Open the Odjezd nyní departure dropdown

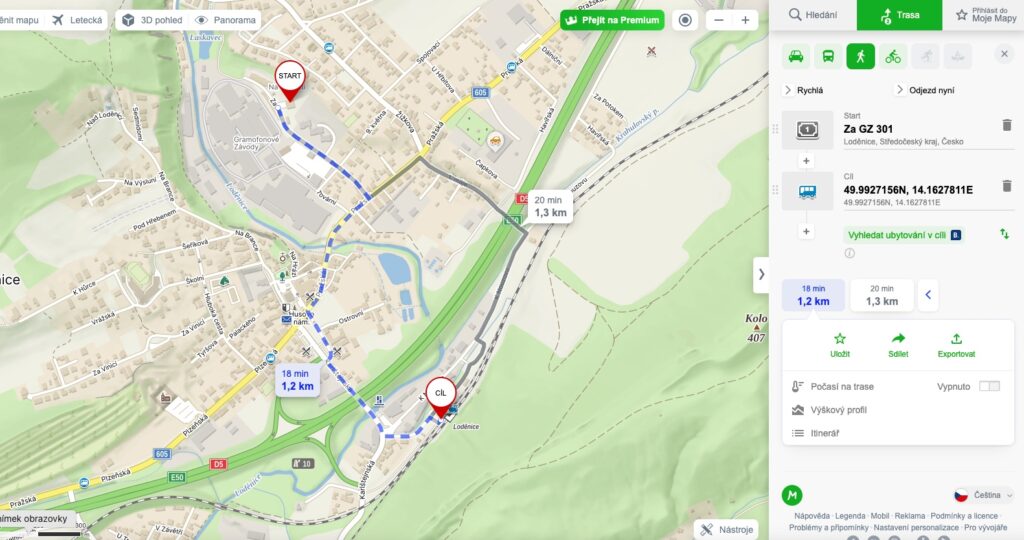coord(925,90)
